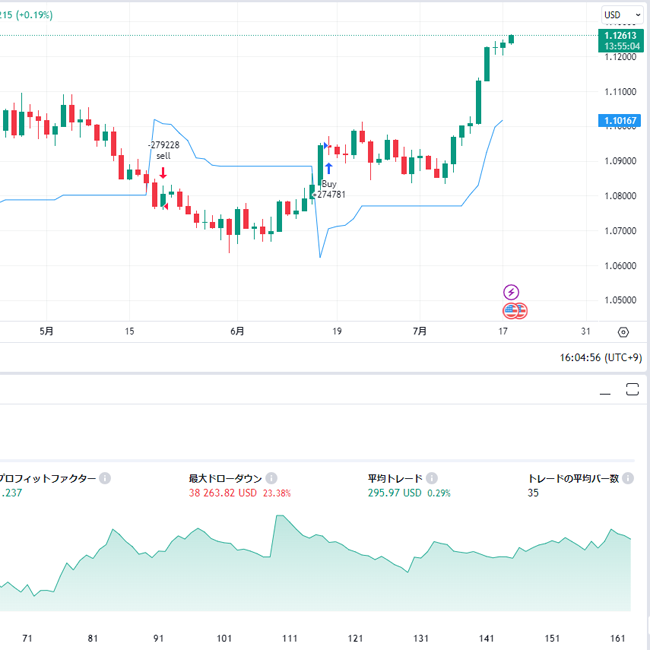Click the blue trailing stop indicator line
Viewport: 650px width, 650px height.
coord(265,166)
